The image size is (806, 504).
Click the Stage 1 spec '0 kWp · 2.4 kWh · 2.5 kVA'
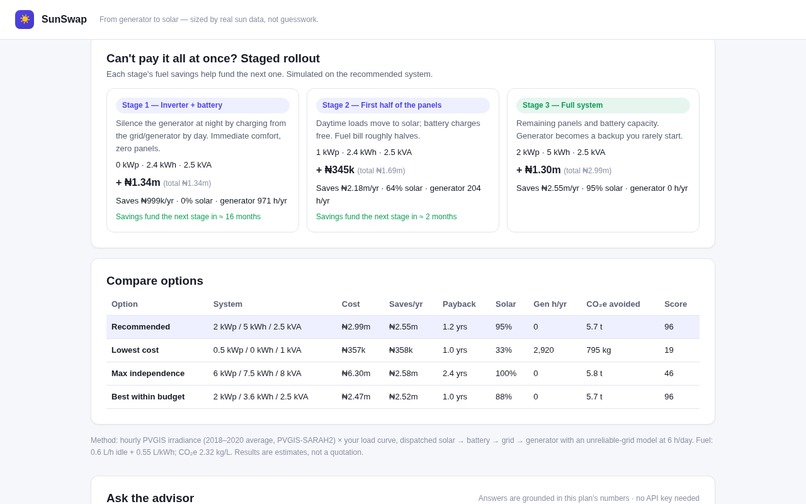pos(163,165)
